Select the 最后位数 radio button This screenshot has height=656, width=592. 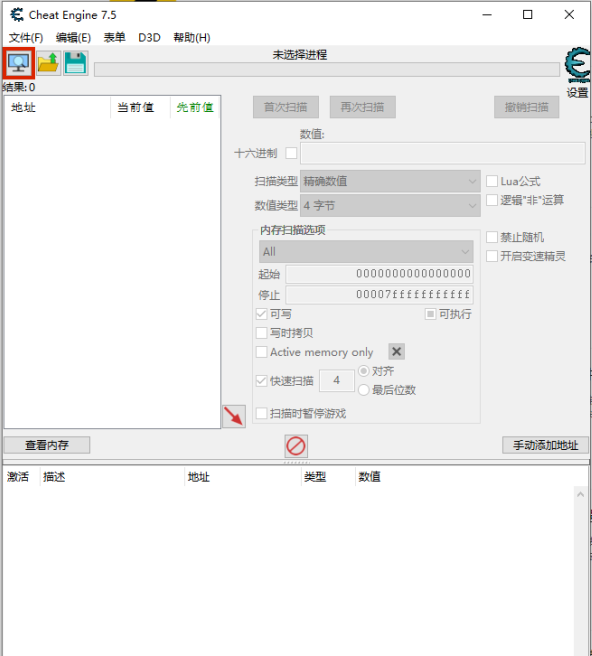coord(364,390)
